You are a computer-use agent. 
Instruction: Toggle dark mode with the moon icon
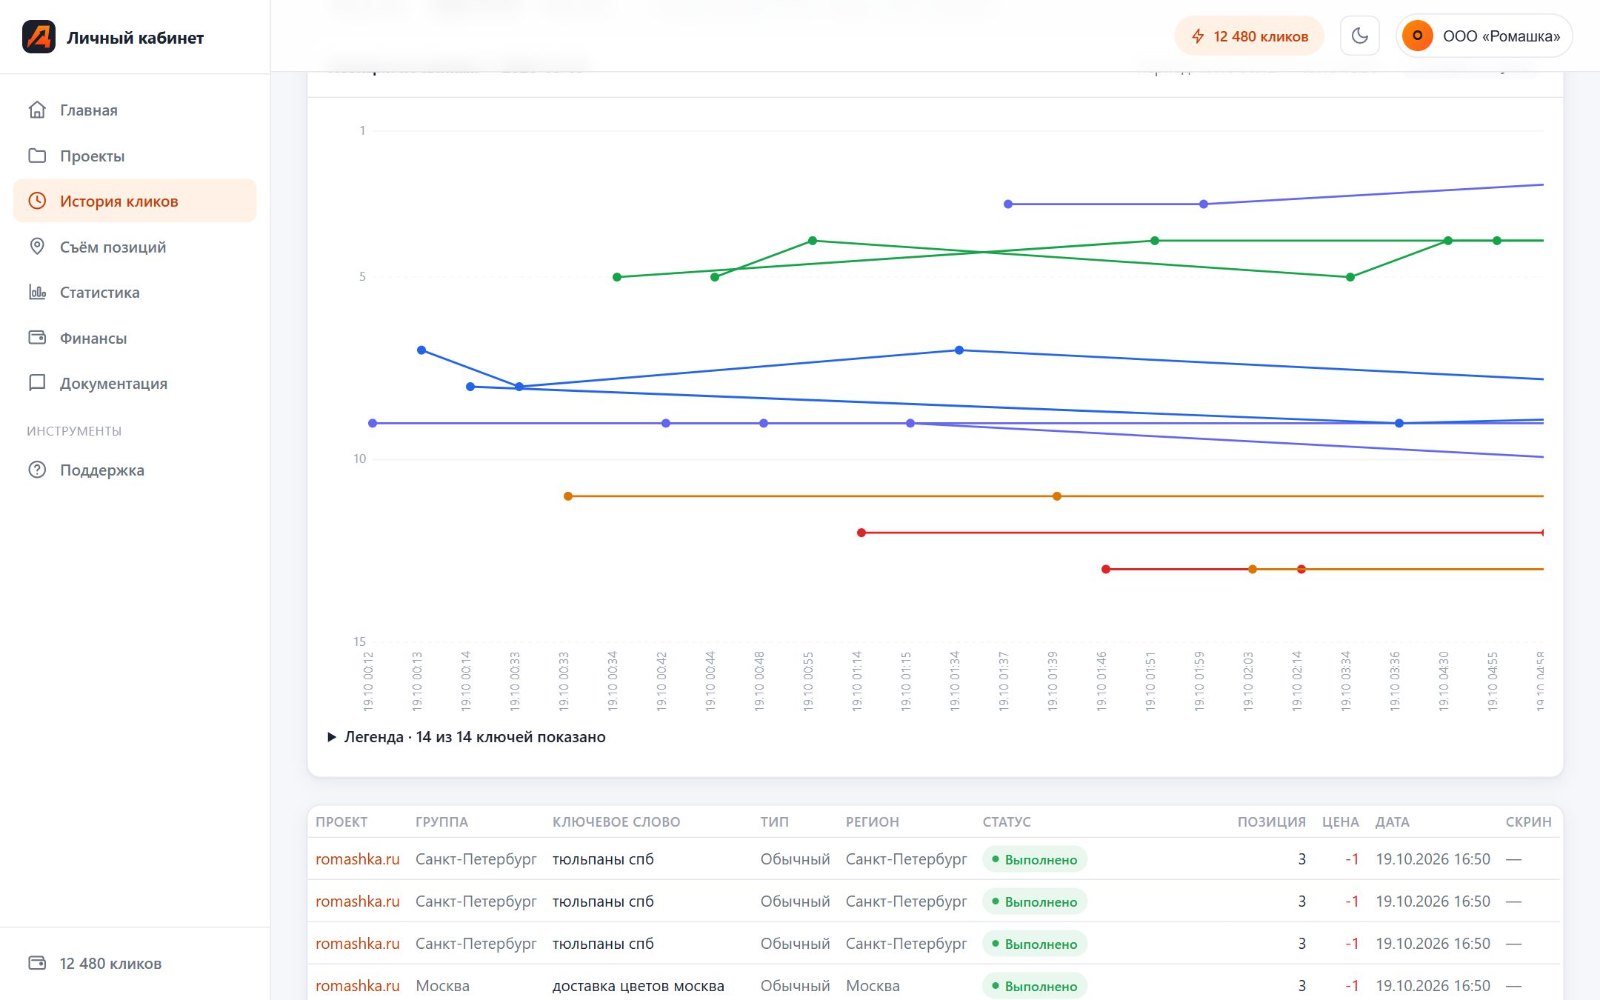click(1359, 36)
